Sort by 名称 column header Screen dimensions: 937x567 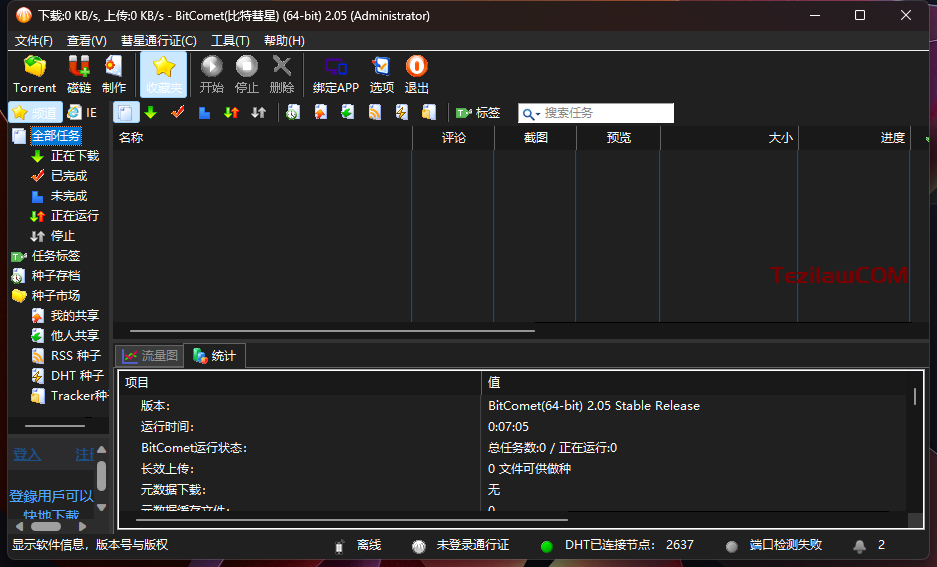coord(262,137)
